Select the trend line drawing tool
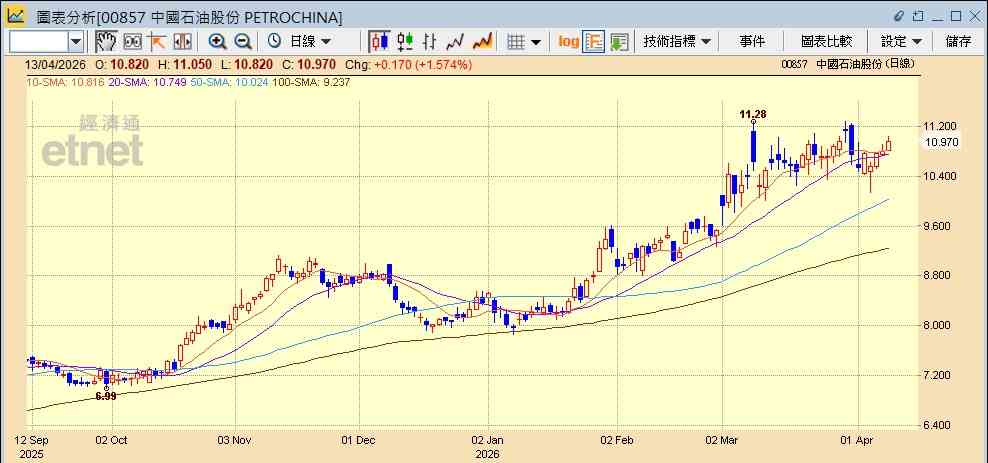This screenshot has width=988, height=463. tap(157, 42)
